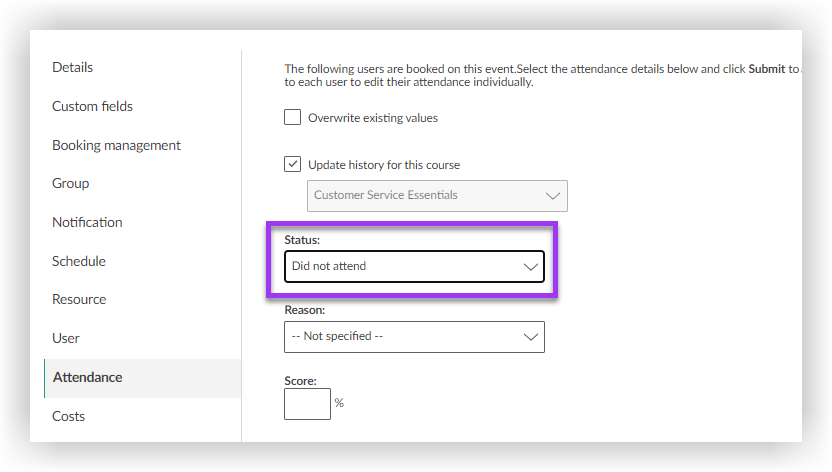Click the chevron on the course selector
This screenshot has width=832, height=472.
click(x=553, y=195)
